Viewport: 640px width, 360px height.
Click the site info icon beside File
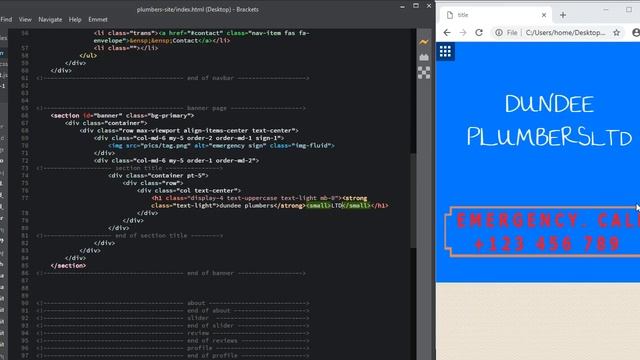click(x=499, y=33)
